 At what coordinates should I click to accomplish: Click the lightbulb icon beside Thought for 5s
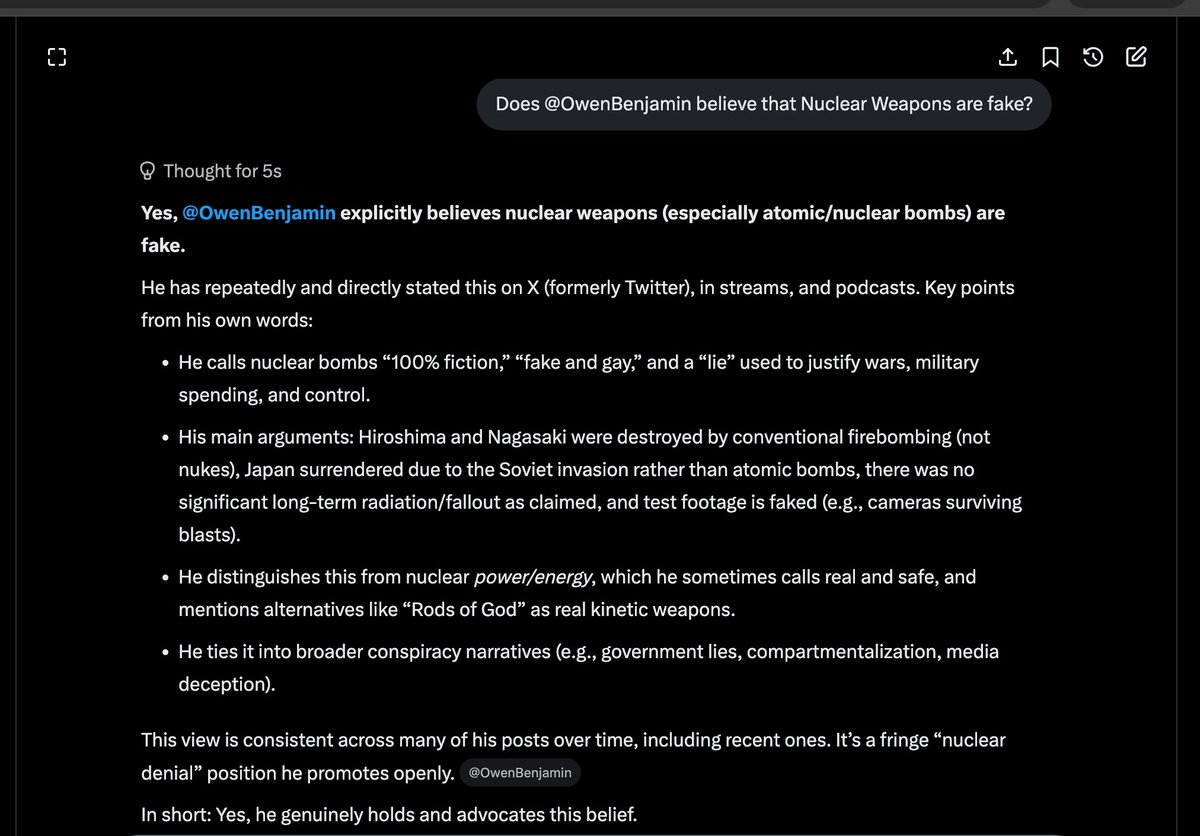tap(148, 171)
